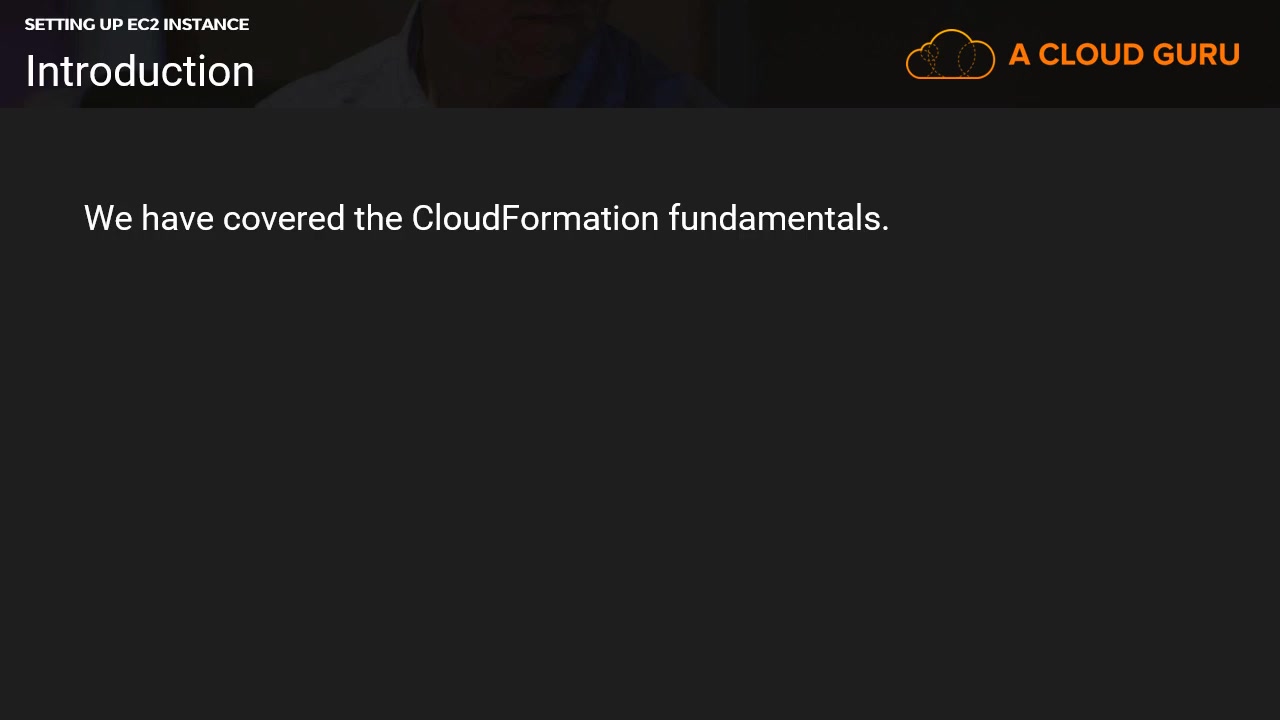Click the period ending the slide sentence
The width and height of the screenshot is (1280, 720).
pos(885,229)
